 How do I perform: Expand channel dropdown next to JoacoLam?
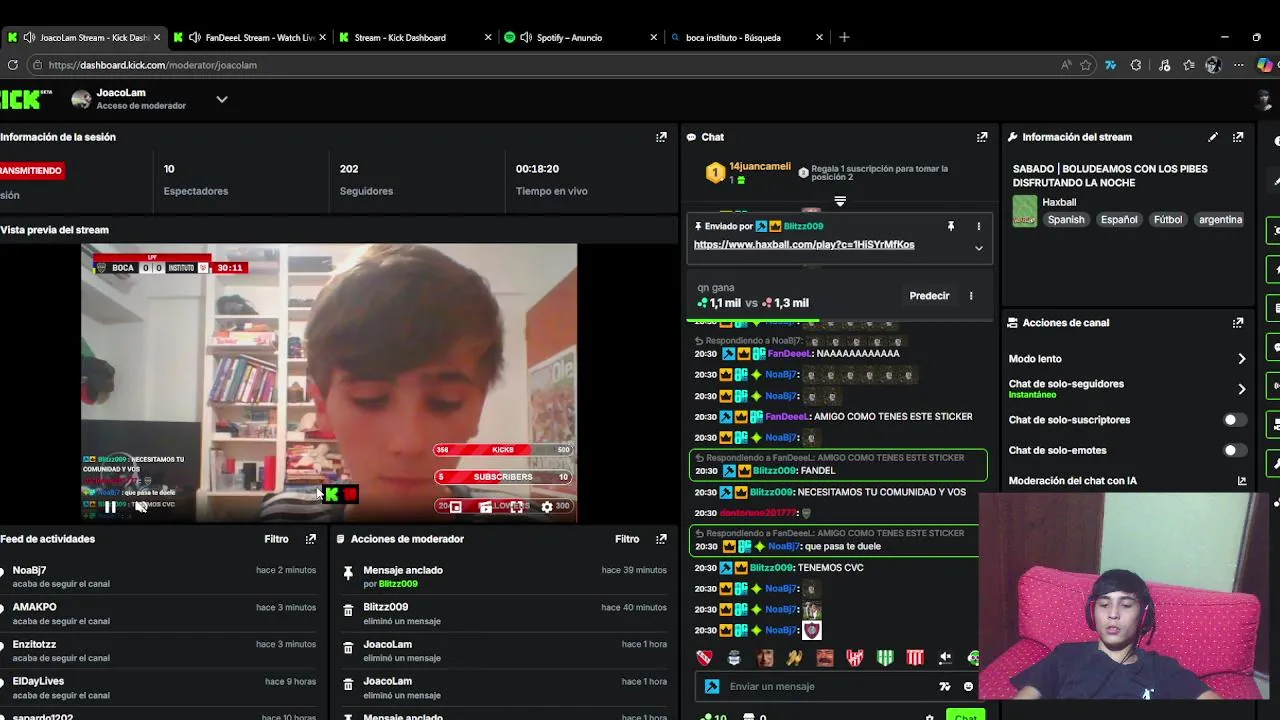(222, 99)
